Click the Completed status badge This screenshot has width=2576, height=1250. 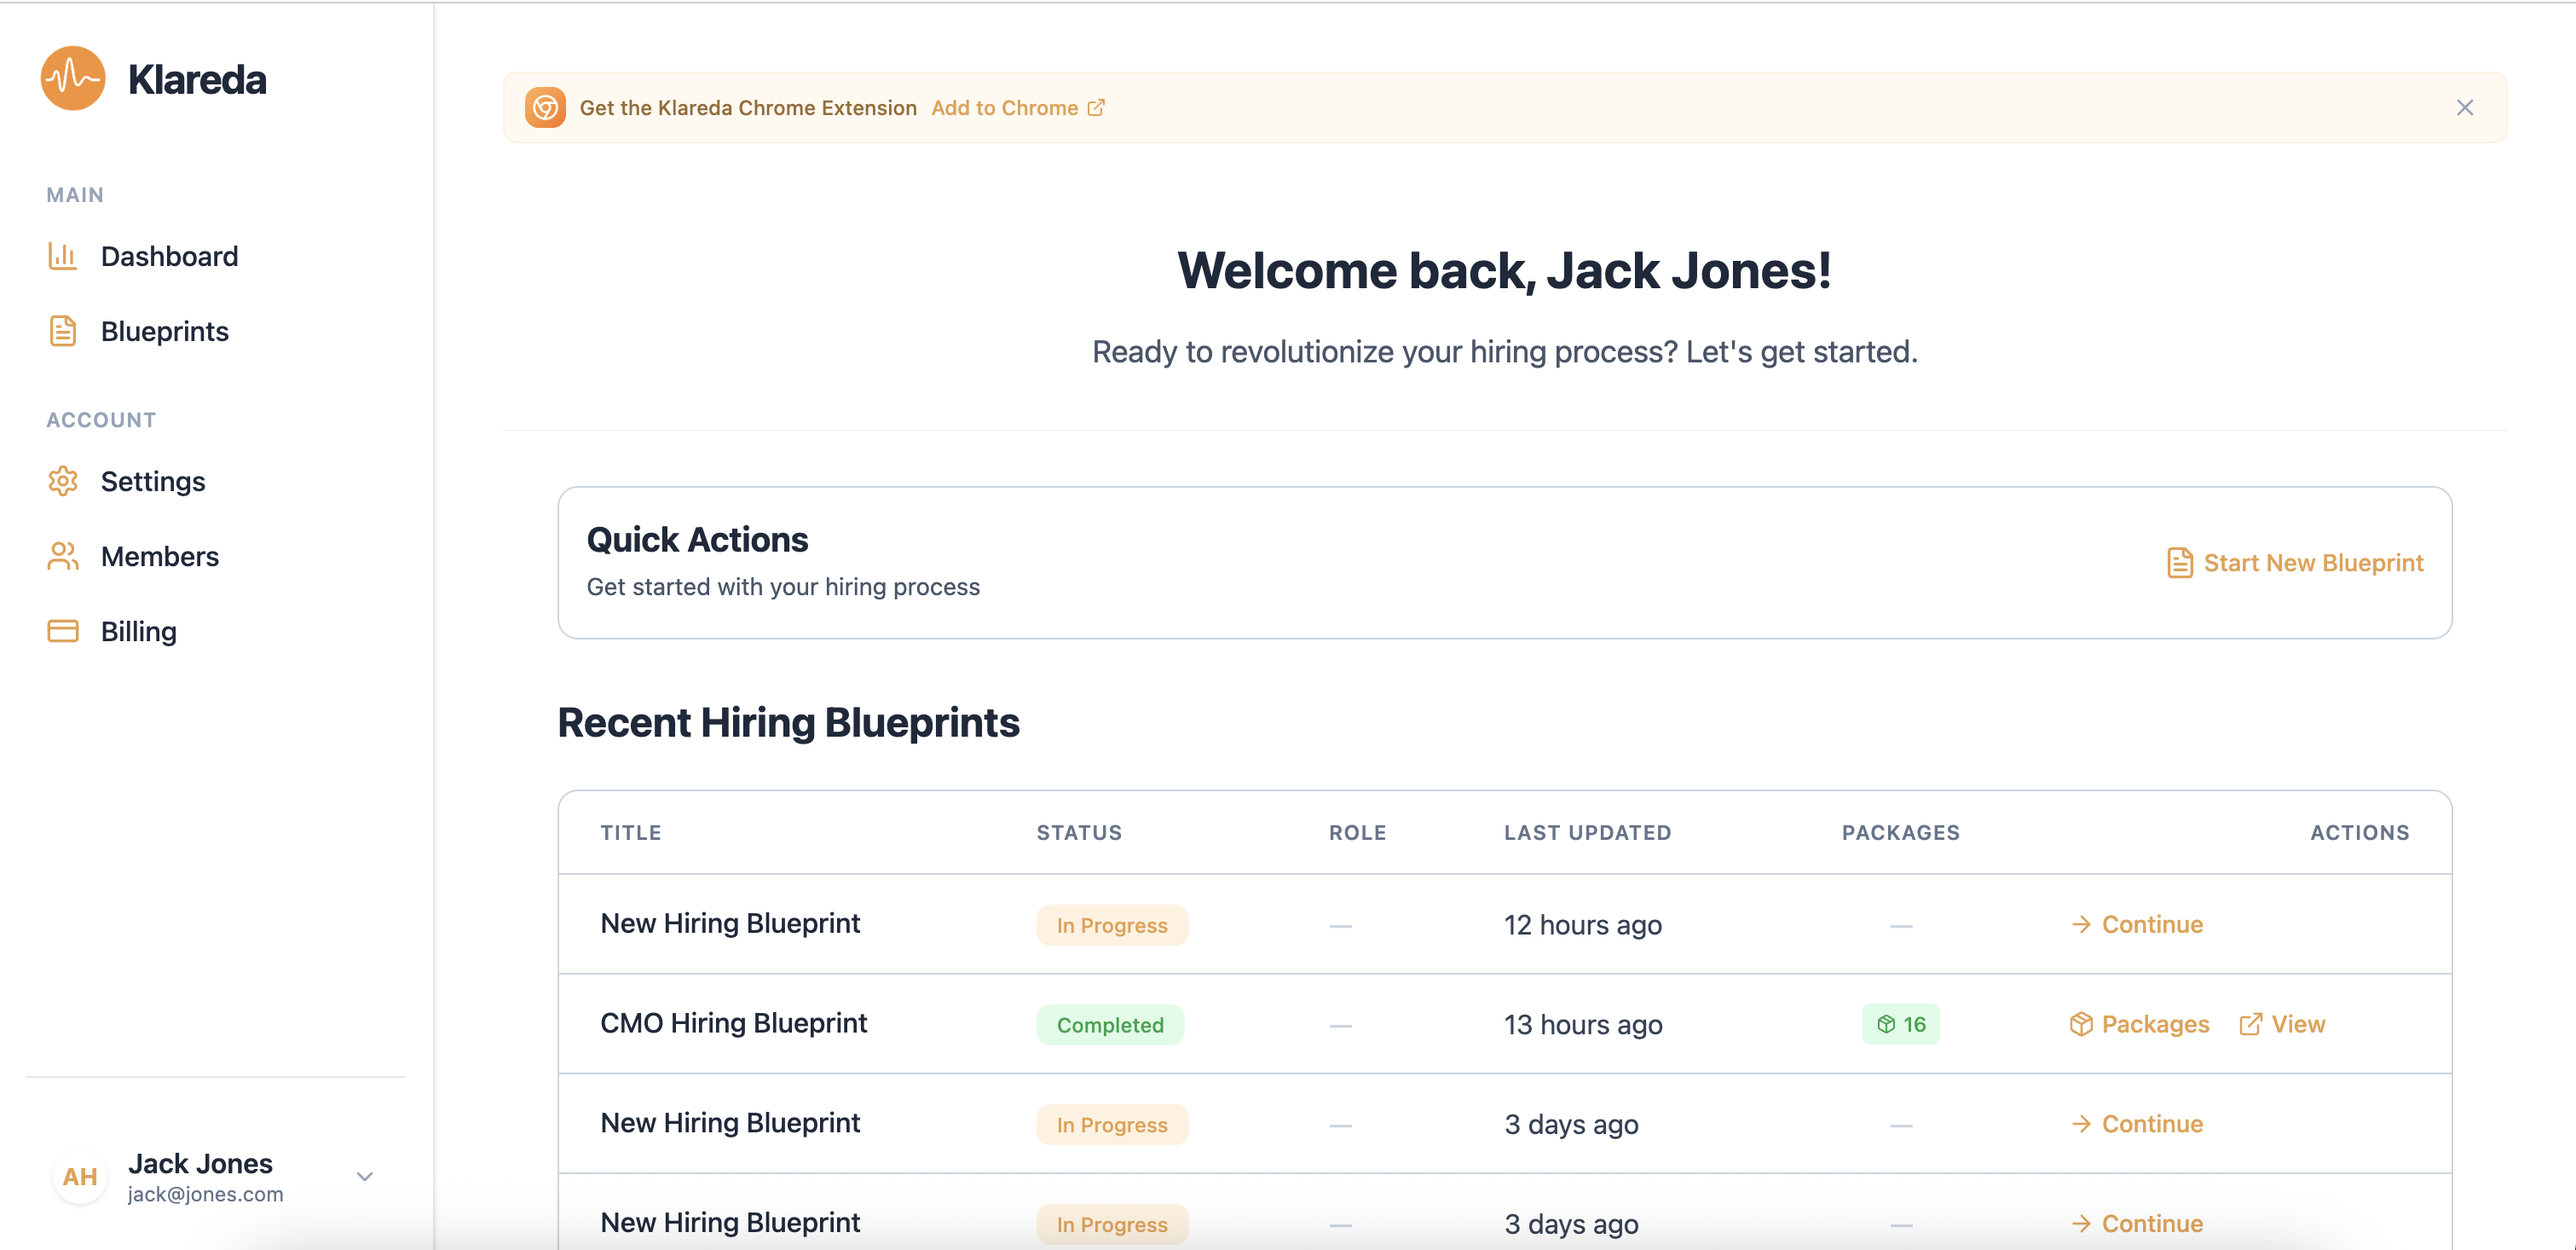coord(1110,1025)
